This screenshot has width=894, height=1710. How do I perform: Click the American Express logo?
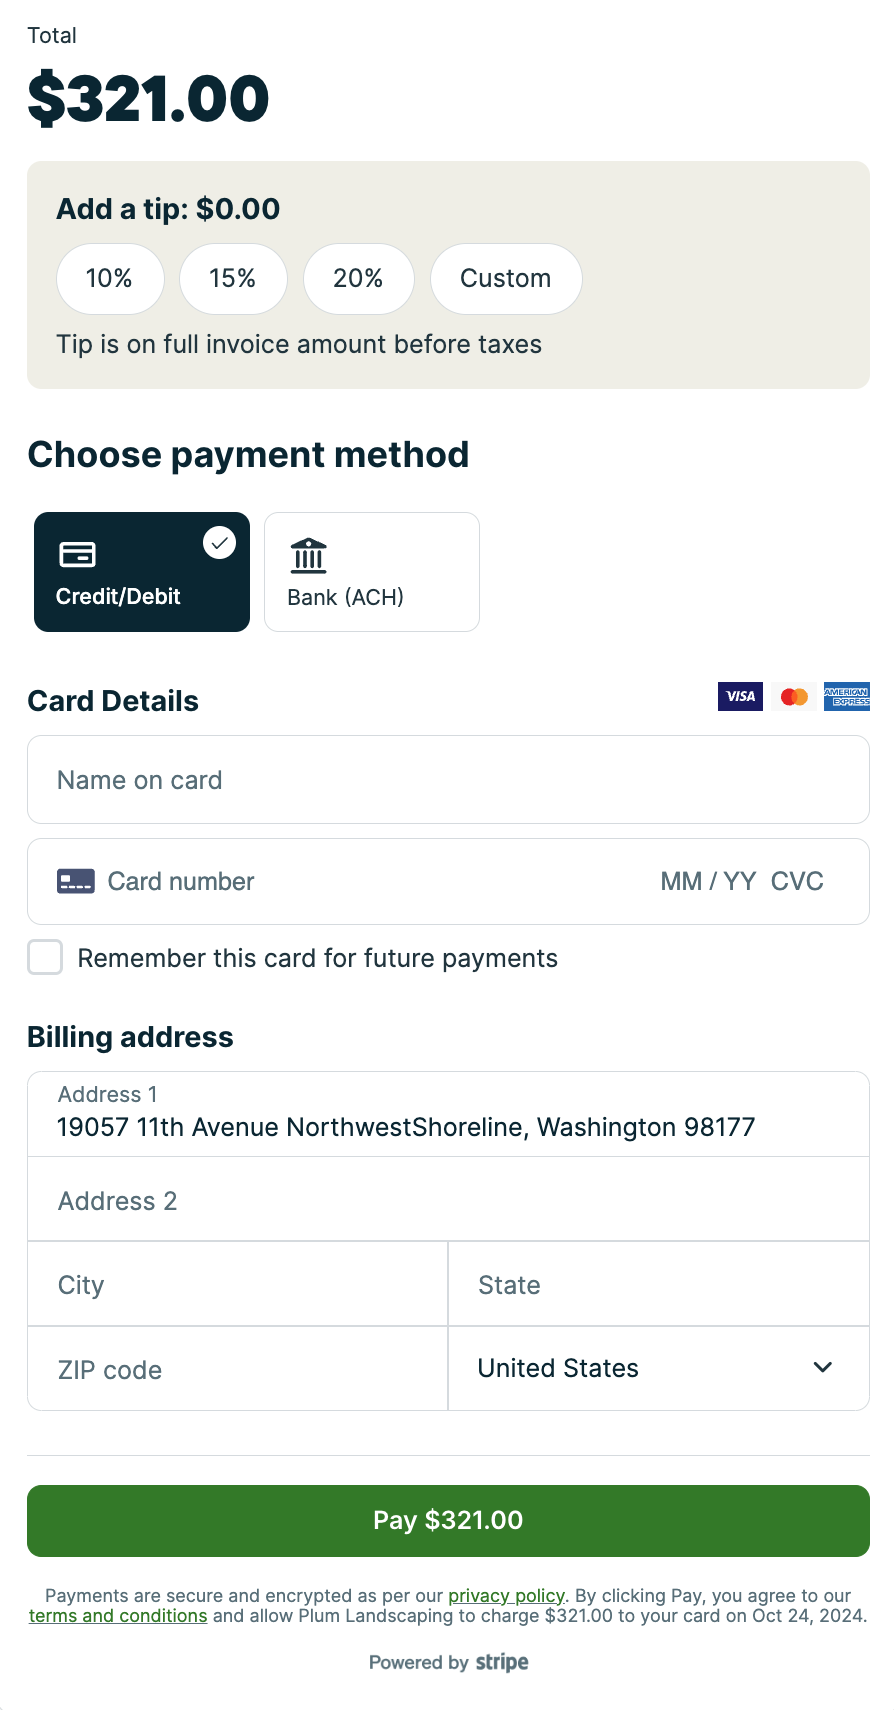[846, 697]
